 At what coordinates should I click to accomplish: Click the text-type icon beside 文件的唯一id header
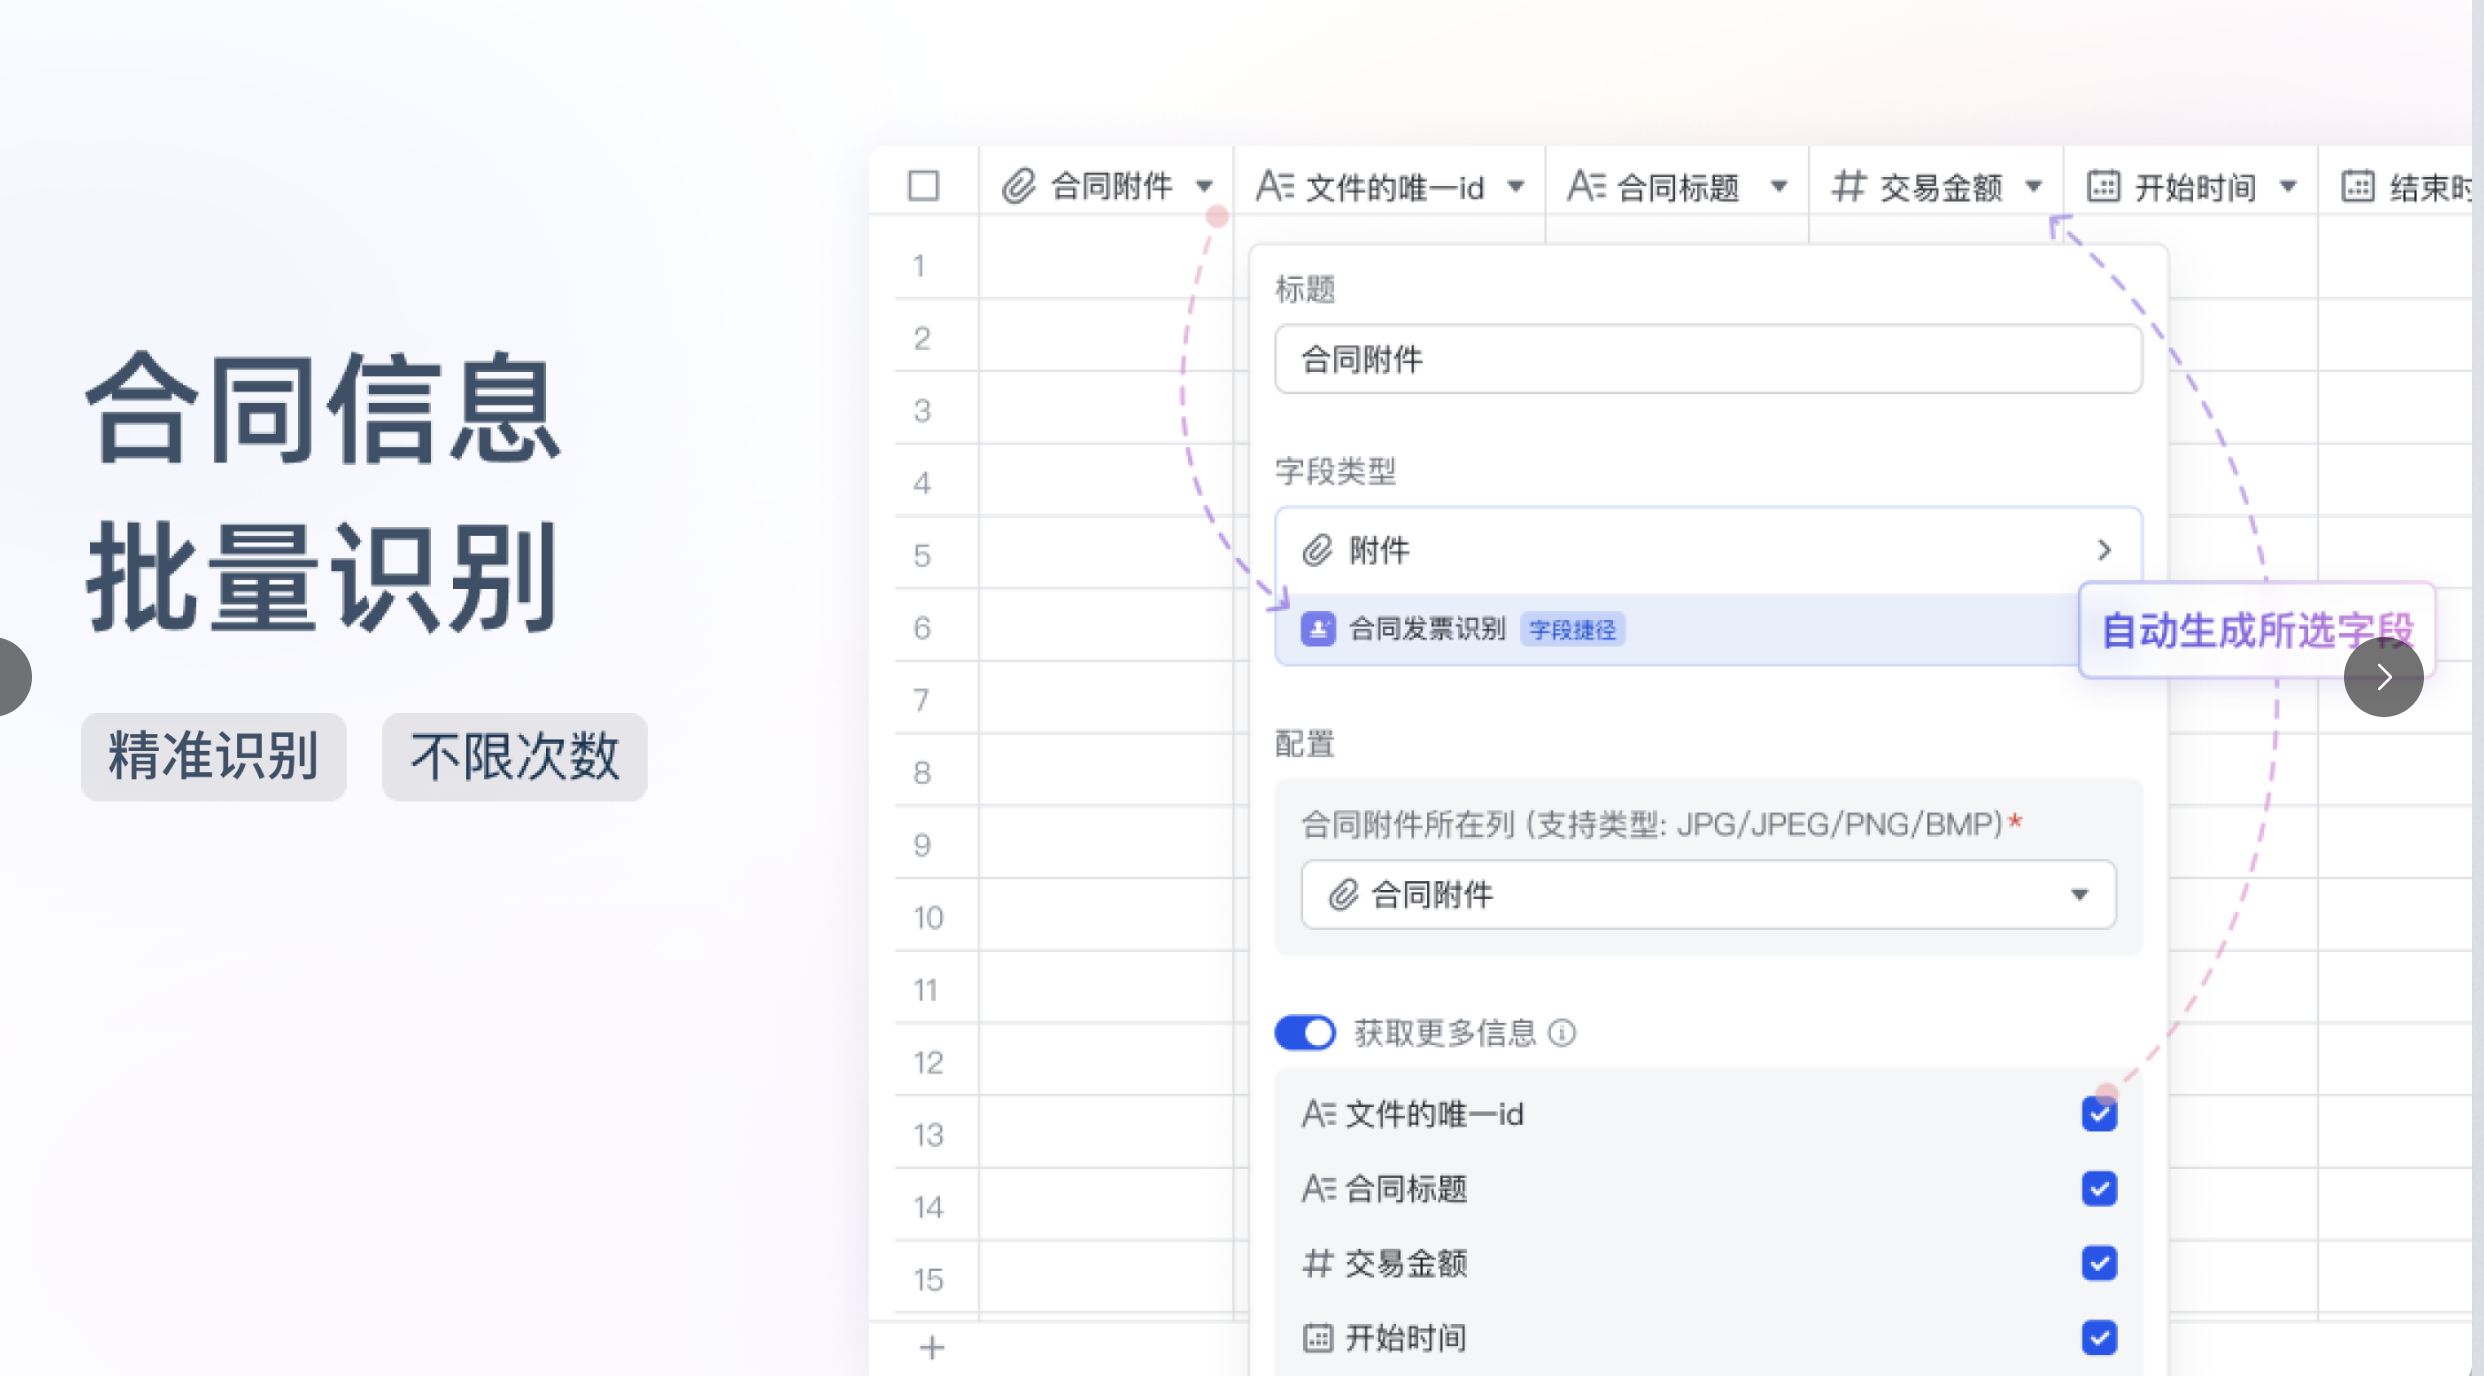point(1275,186)
